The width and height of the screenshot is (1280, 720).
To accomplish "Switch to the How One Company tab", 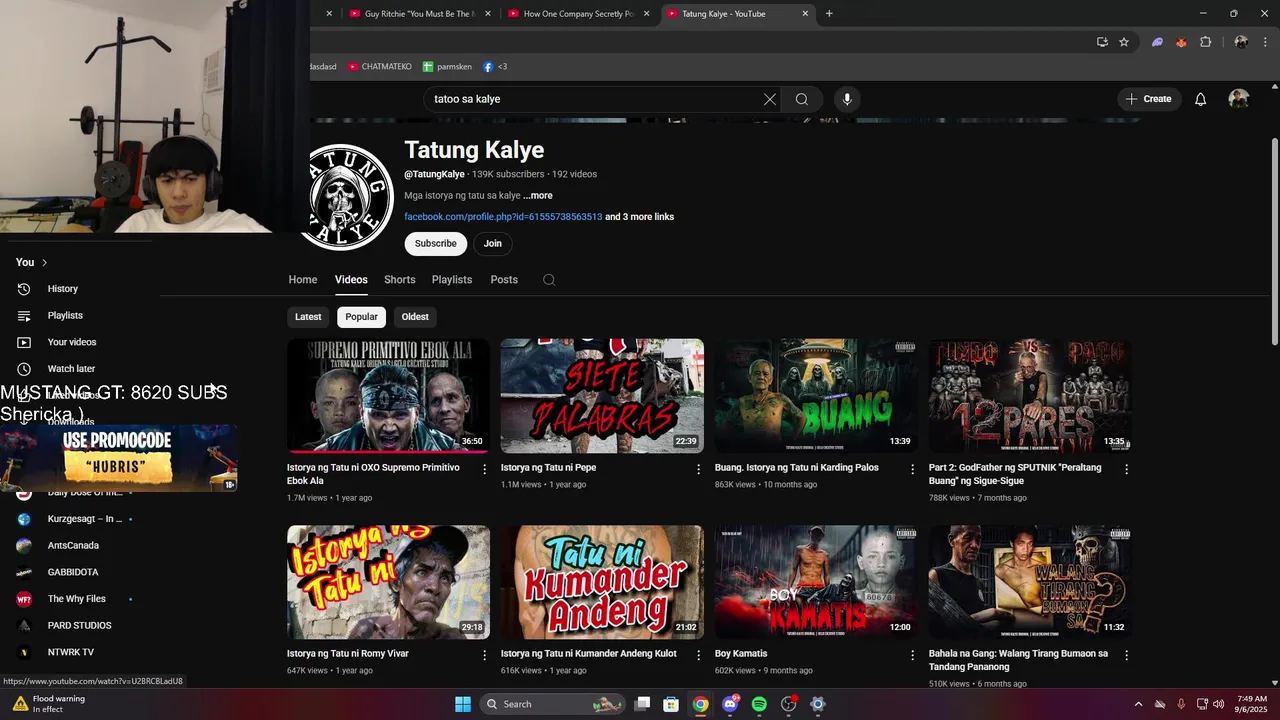I will pos(579,14).
